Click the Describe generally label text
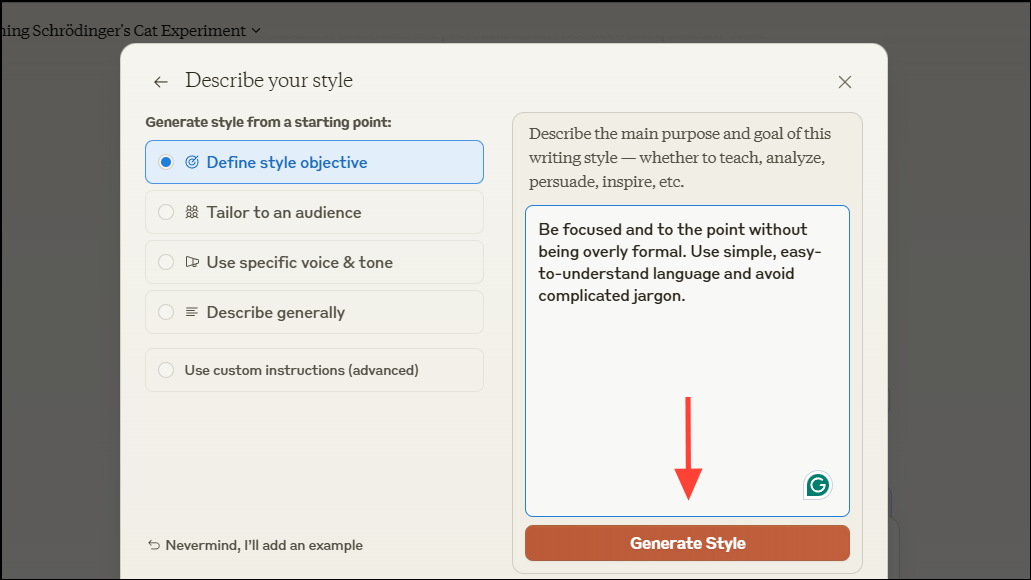Viewport: 1031px width, 580px height. click(x=275, y=312)
